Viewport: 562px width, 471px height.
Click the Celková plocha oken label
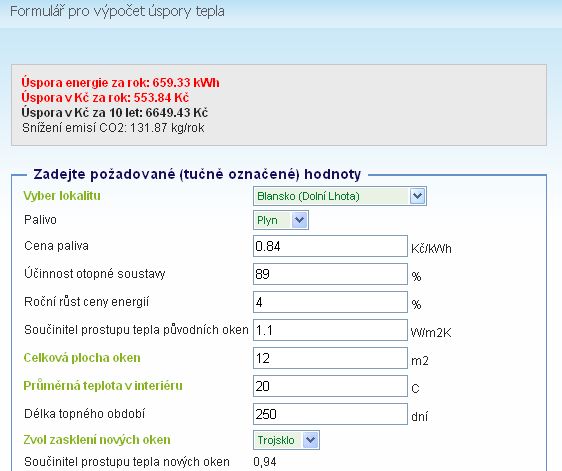(x=82, y=358)
